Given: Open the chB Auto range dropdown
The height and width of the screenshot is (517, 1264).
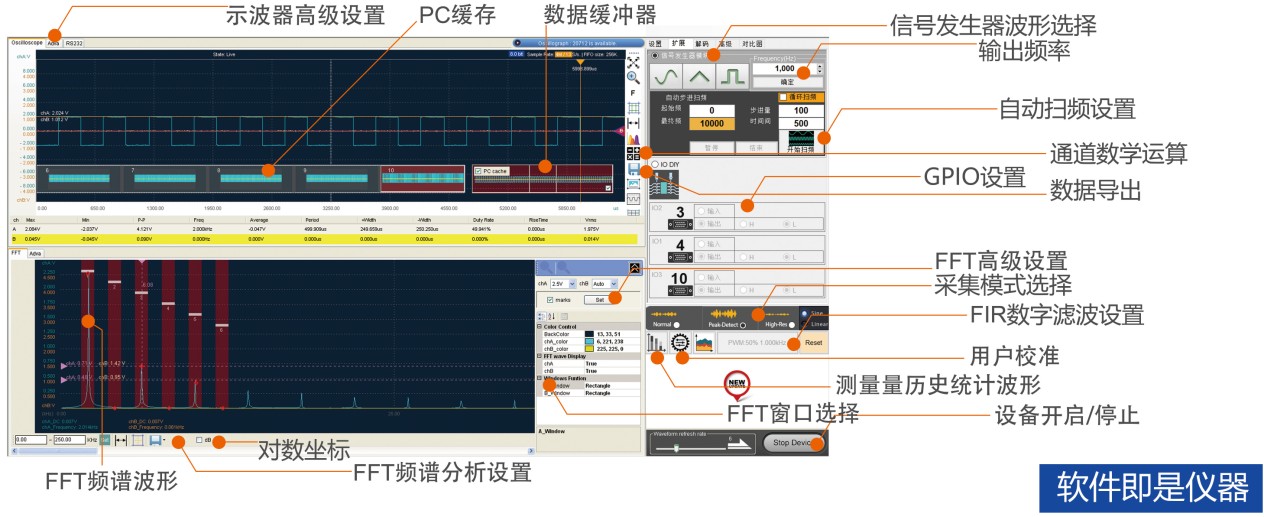Looking at the screenshot, I should (605, 284).
